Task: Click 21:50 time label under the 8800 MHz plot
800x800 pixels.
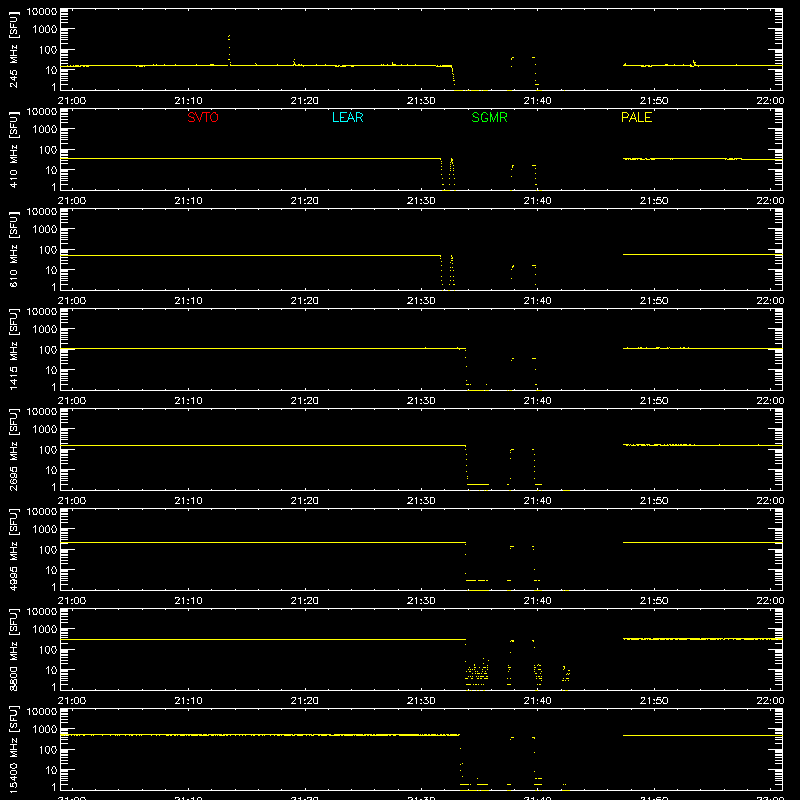Action: pos(654,701)
